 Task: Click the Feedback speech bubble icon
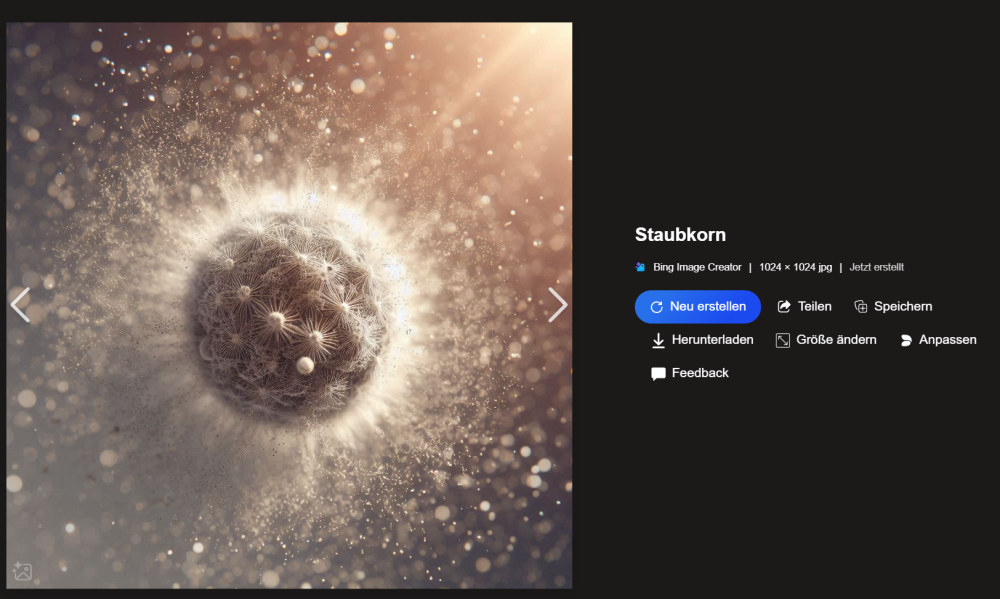click(x=658, y=373)
